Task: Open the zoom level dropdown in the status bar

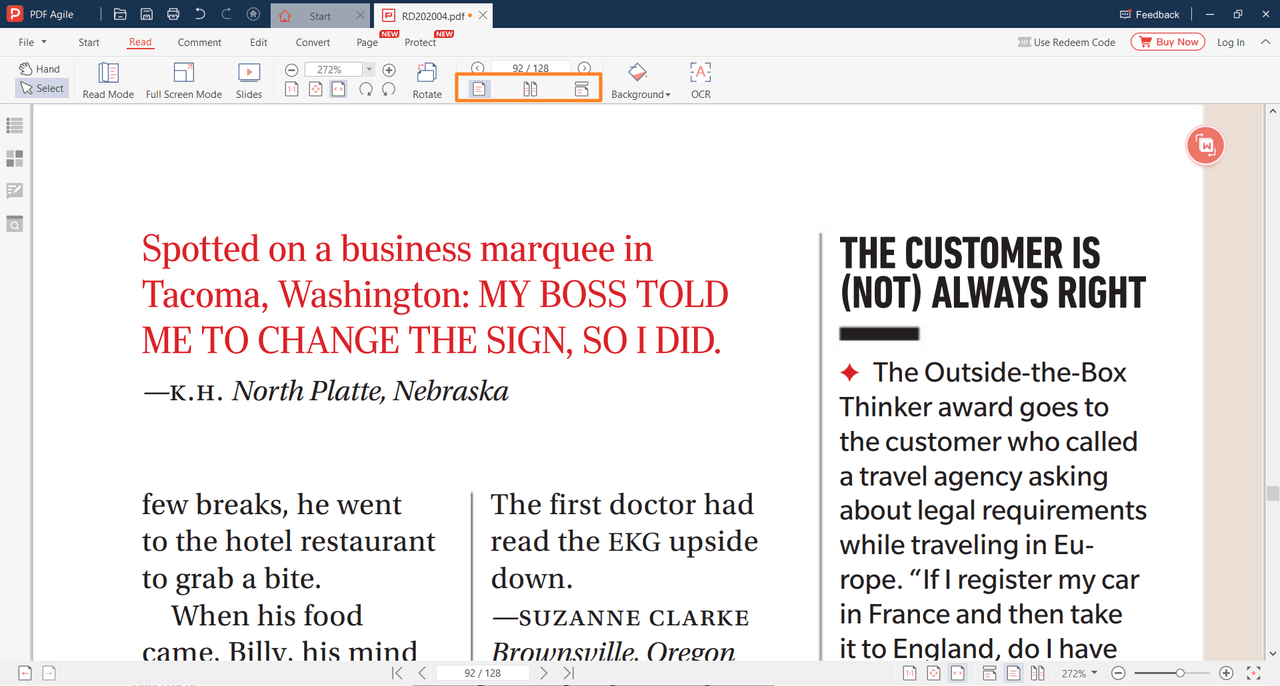Action: pos(1092,673)
